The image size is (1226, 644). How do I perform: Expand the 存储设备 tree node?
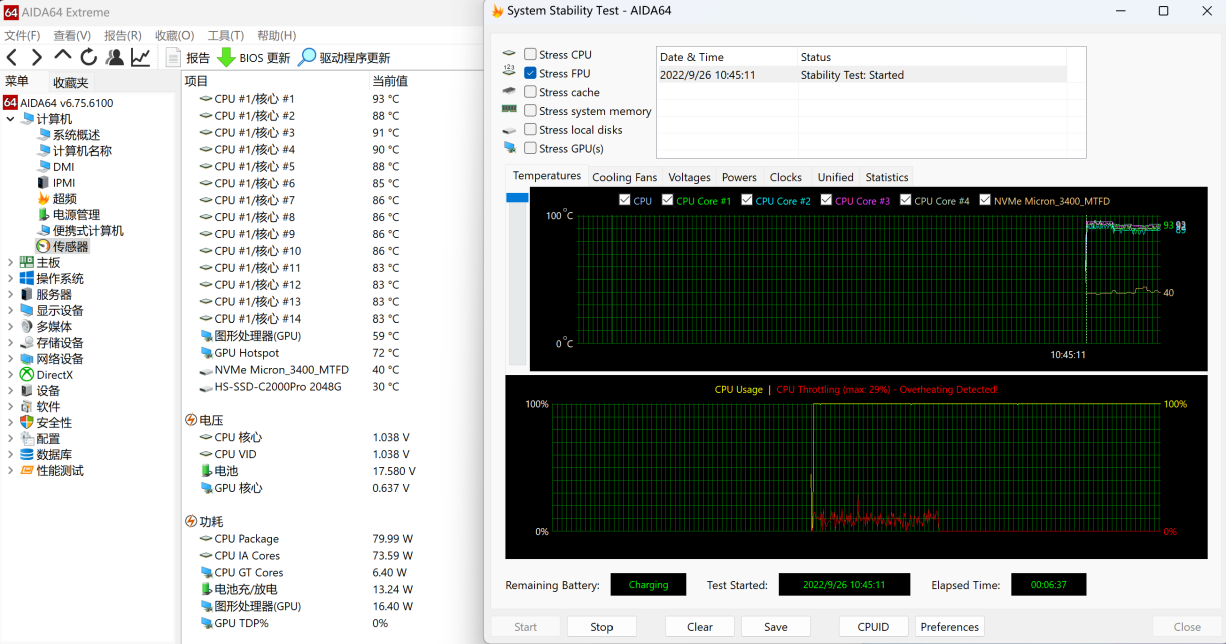[10, 343]
